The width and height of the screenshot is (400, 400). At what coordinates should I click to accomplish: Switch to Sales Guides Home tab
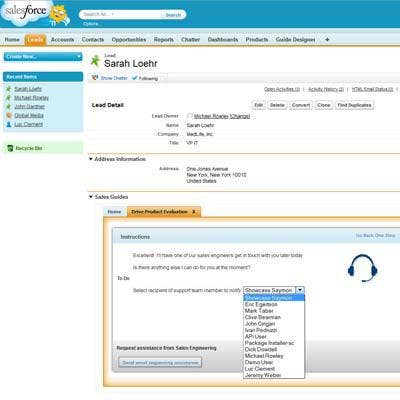[114, 212]
